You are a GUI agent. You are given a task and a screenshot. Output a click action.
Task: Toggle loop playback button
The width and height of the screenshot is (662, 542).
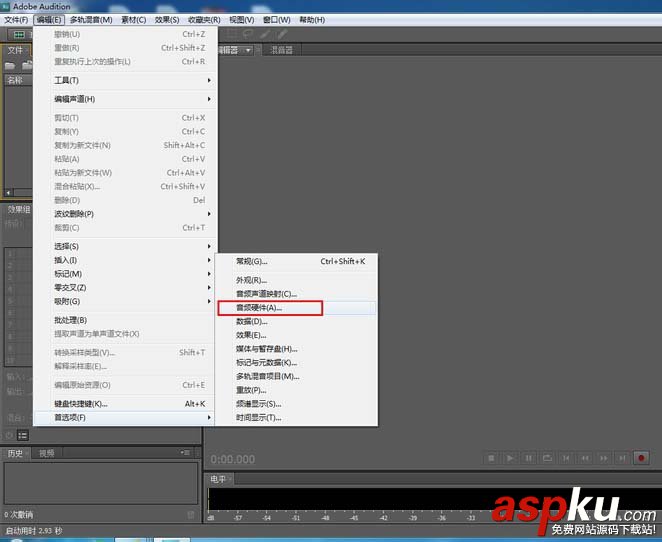tap(547, 458)
